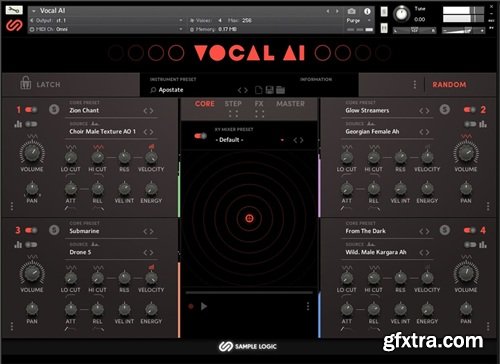Step instrument preset Apostate with arrows
The width and height of the screenshot is (500, 364).
pos(243,90)
